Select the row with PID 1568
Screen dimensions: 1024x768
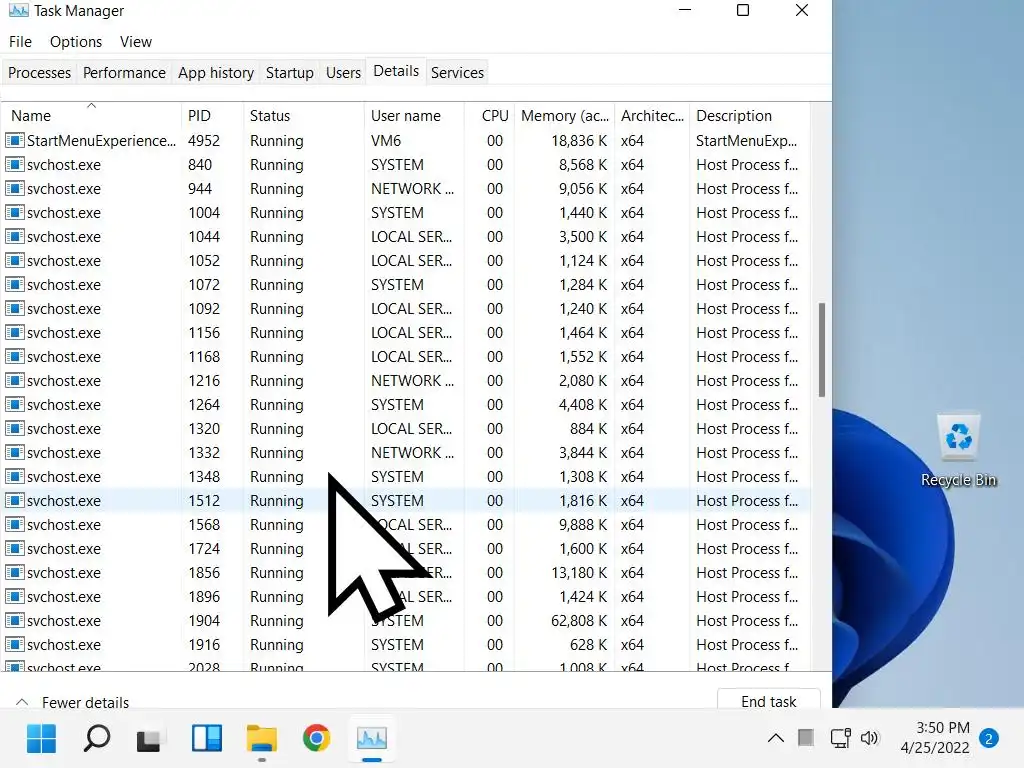point(405,524)
